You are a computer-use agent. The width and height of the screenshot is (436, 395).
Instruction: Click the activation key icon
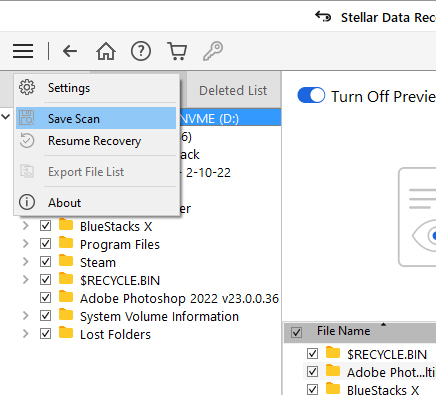pyautogui.click(x=213, y=51)
